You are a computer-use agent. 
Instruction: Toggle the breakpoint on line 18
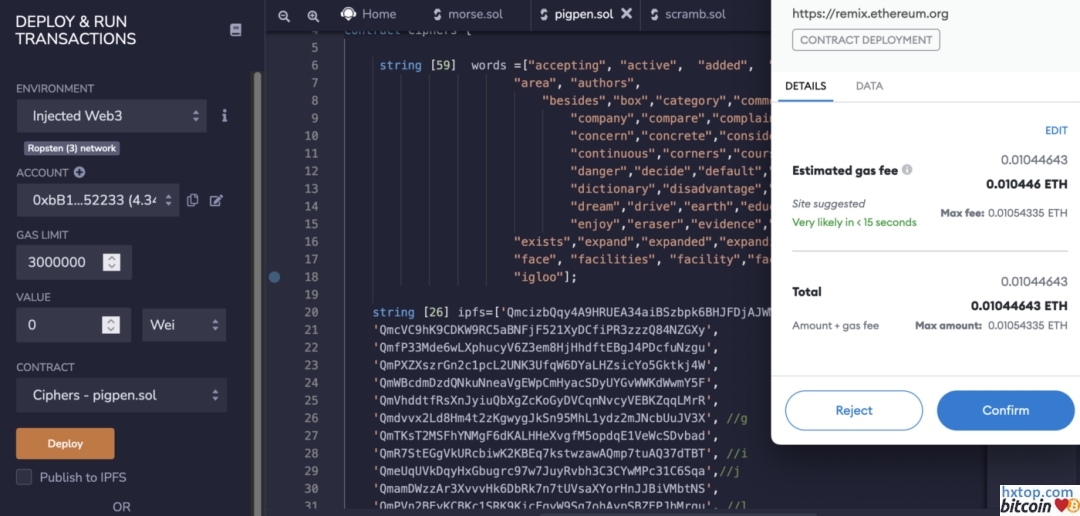click(275, 277)
